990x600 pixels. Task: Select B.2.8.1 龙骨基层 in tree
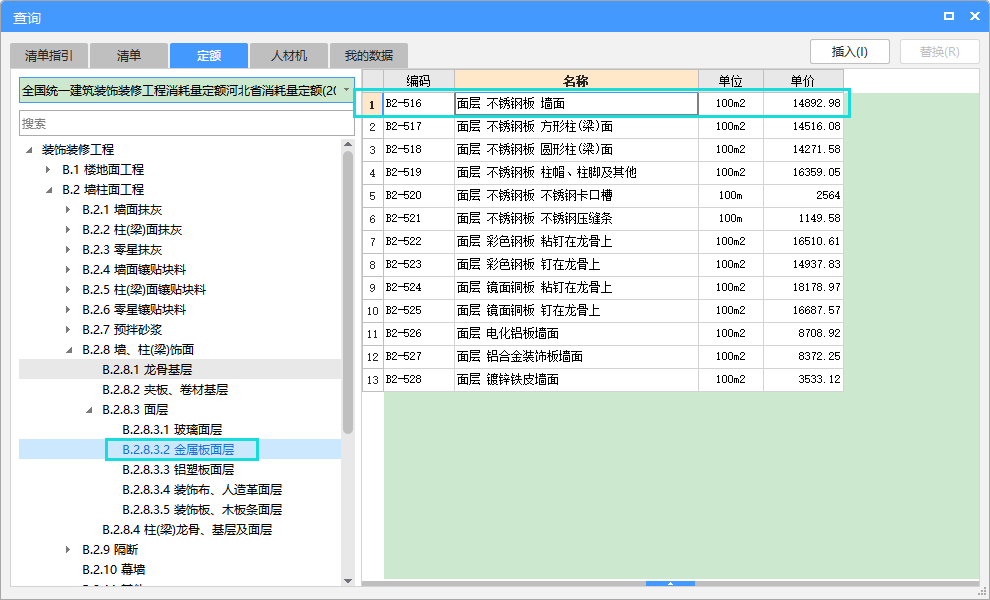(147, 369)
